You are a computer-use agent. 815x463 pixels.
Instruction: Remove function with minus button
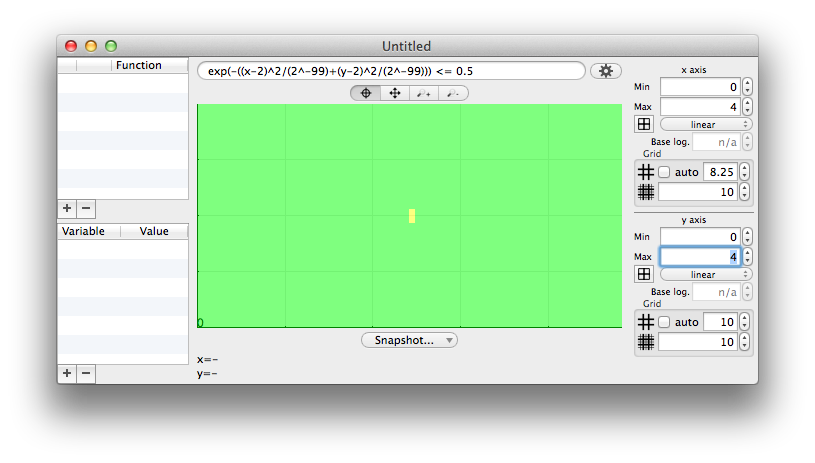[x=86, y=208]
